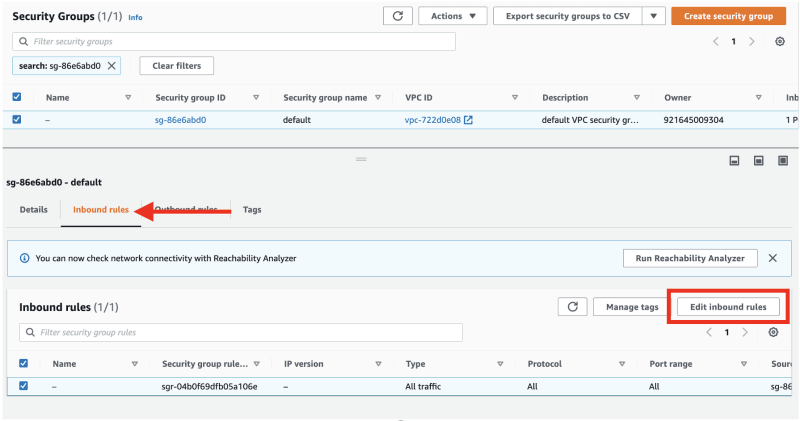Sort by VPC ID column
The height and width of the screenshot is (421, 800).
[515, 97]
